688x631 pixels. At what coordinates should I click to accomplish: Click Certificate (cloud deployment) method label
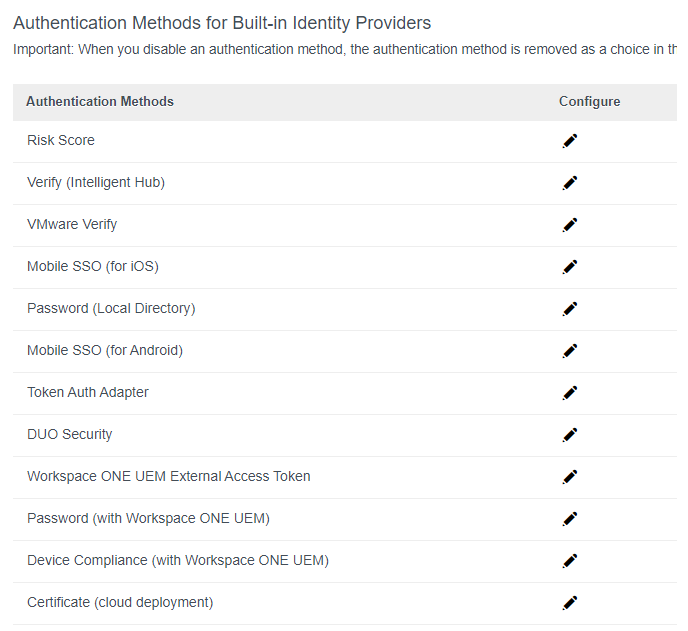[120, 602]
